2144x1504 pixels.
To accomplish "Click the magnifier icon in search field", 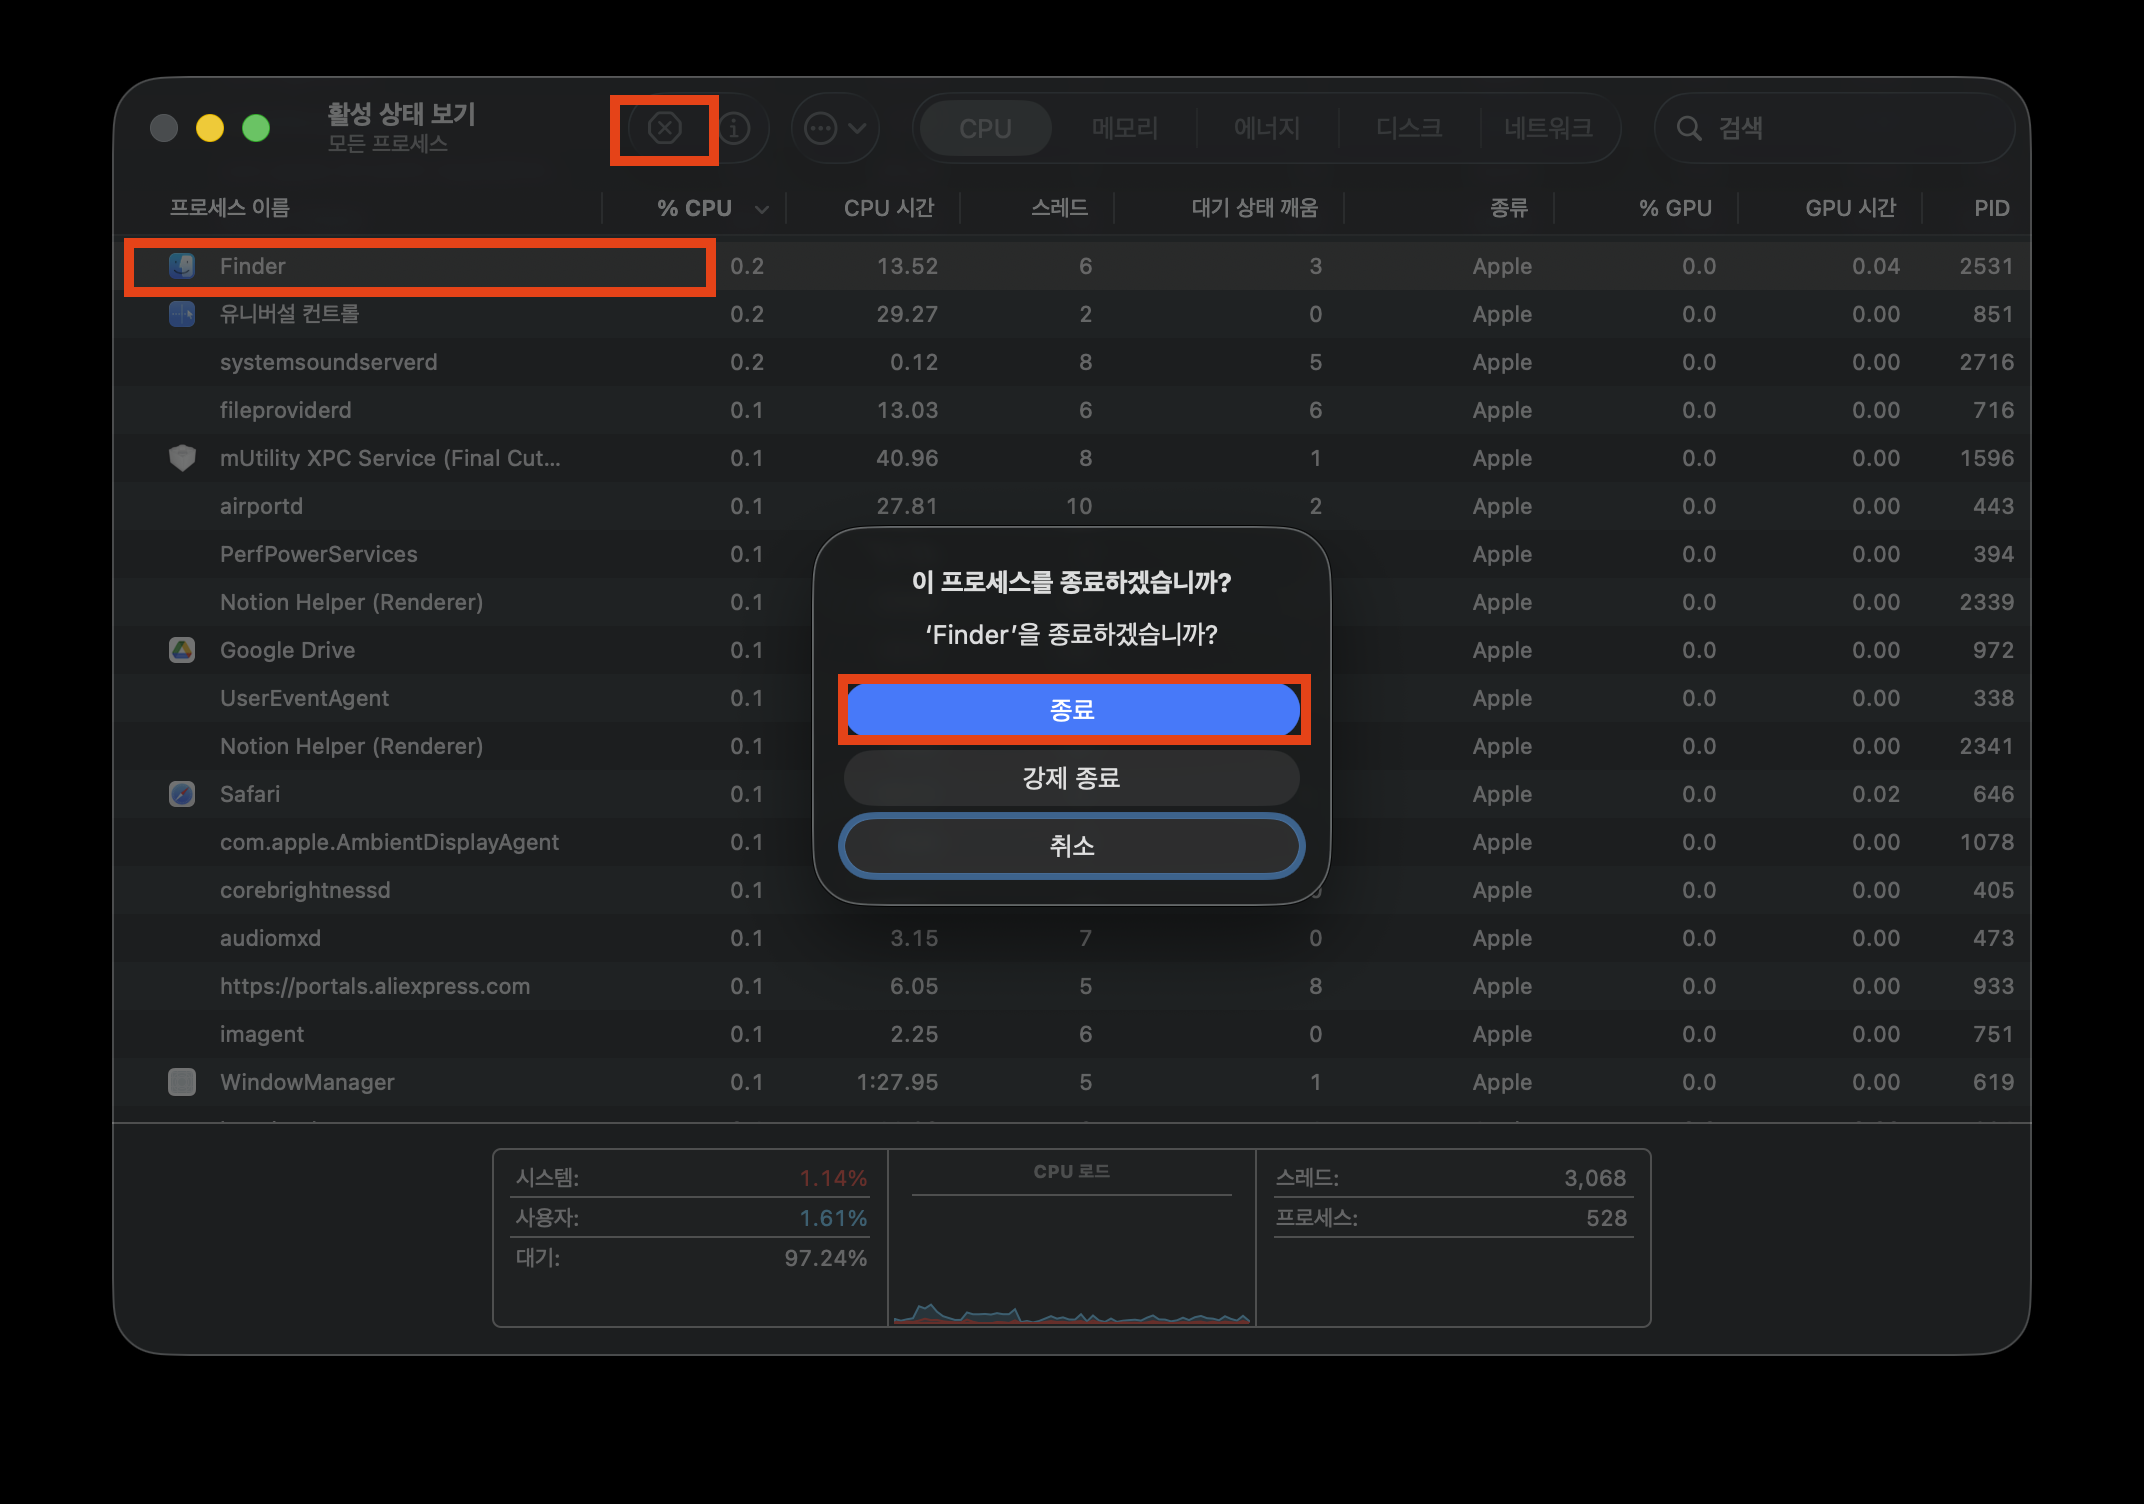I will (x=1688, y=128).
